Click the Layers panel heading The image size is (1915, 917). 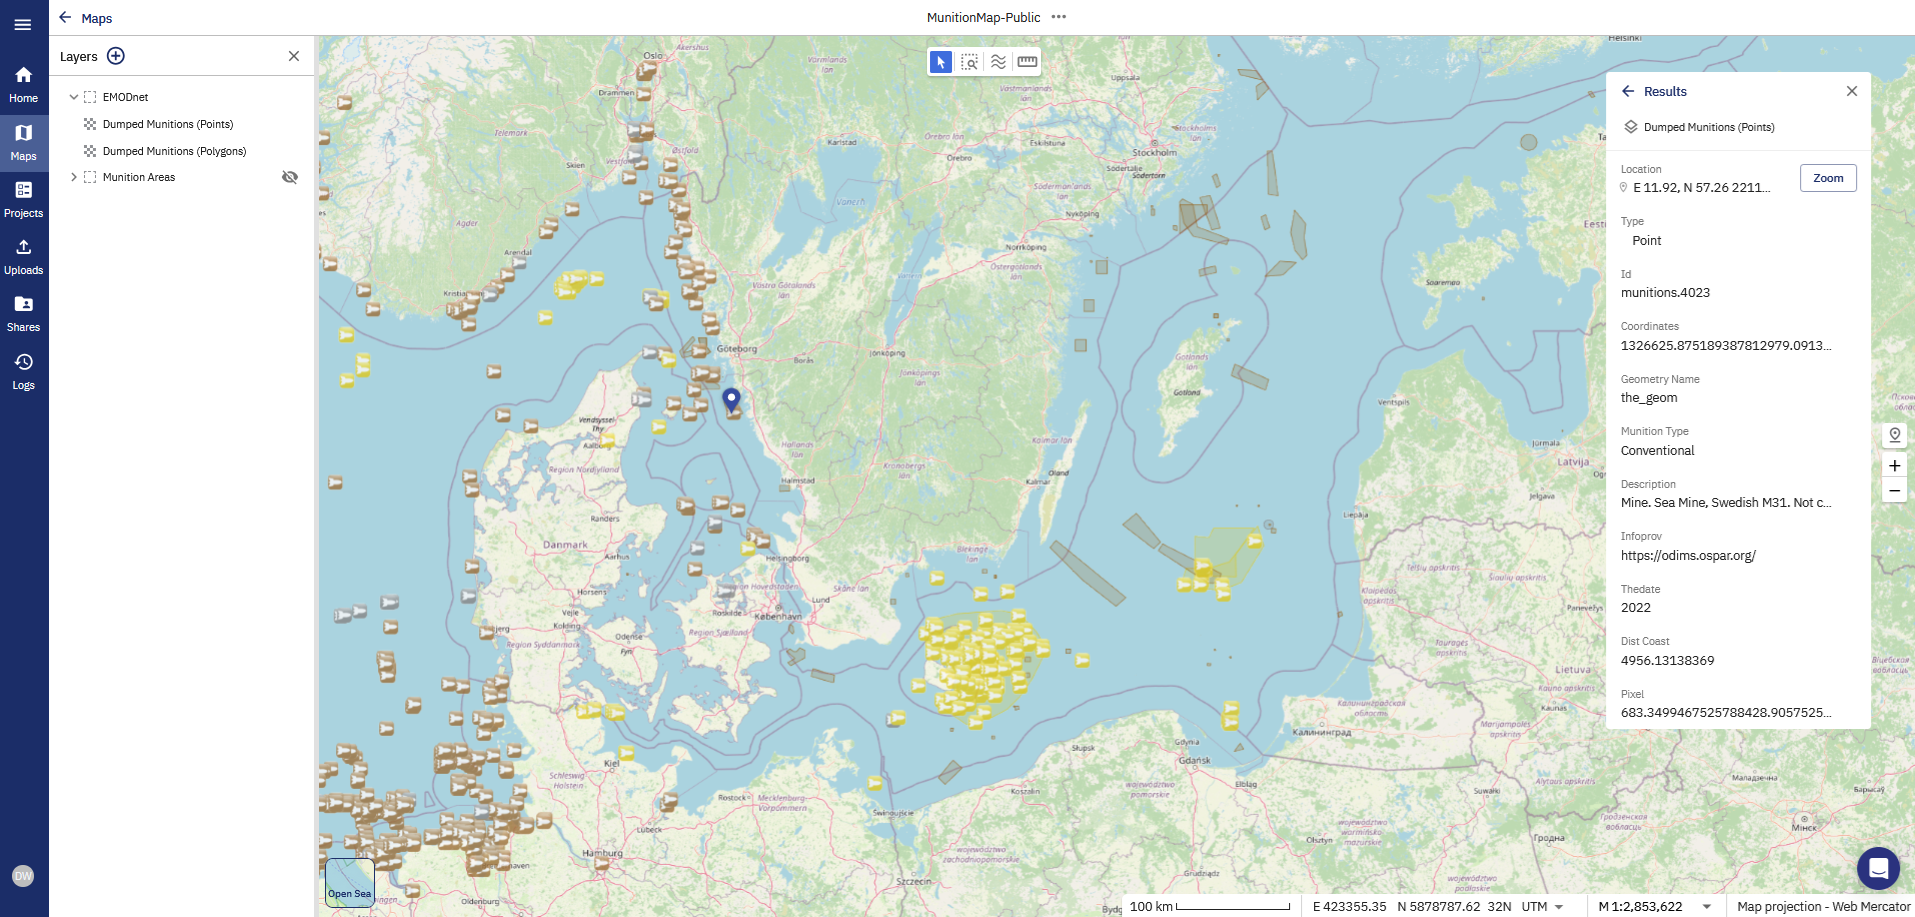(78, 57)
